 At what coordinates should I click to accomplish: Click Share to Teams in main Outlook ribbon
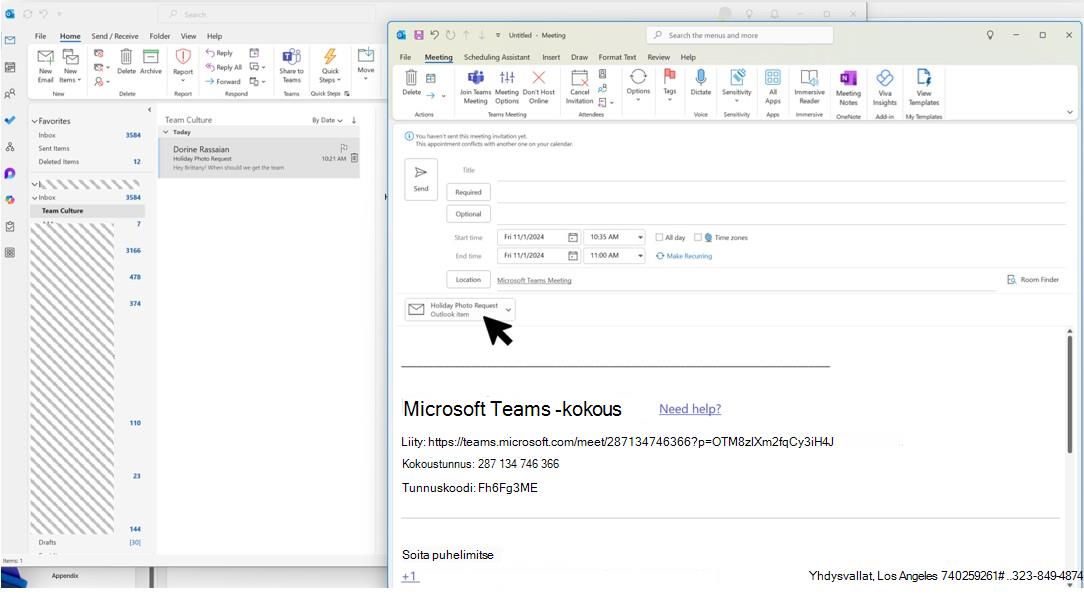pos(292,66)
